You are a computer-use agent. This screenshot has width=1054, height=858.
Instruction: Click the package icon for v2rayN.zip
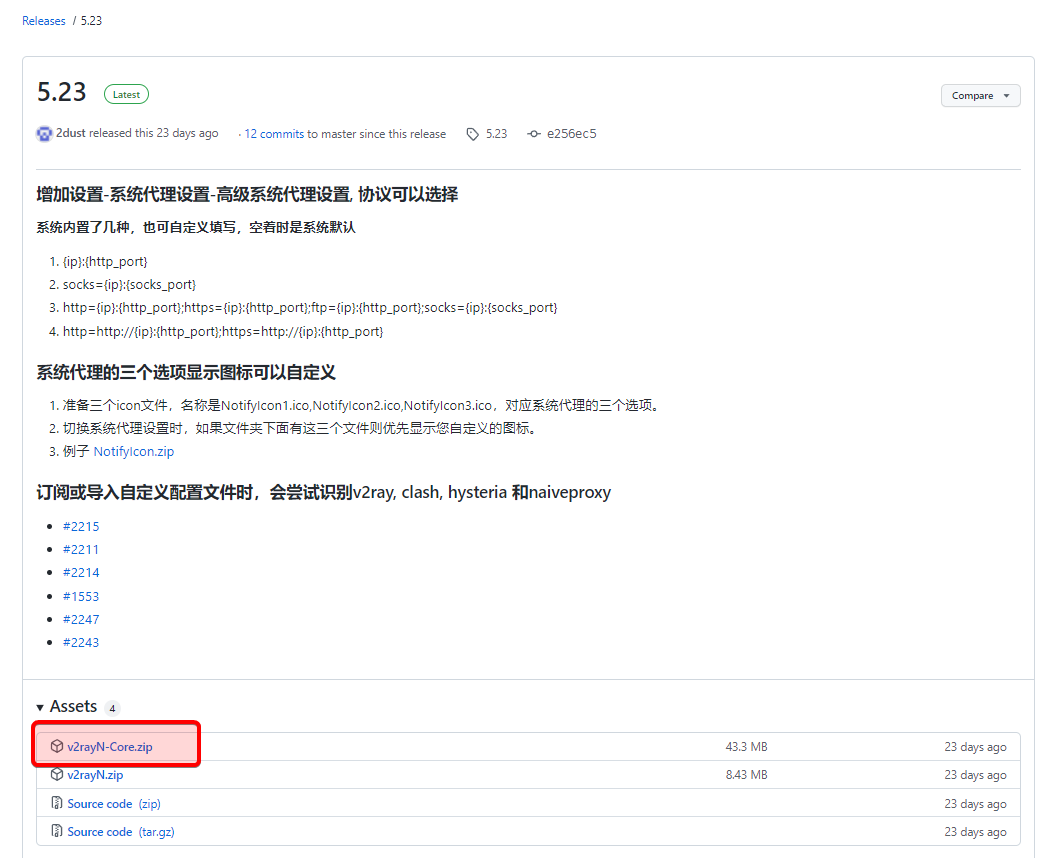[57, 775]
